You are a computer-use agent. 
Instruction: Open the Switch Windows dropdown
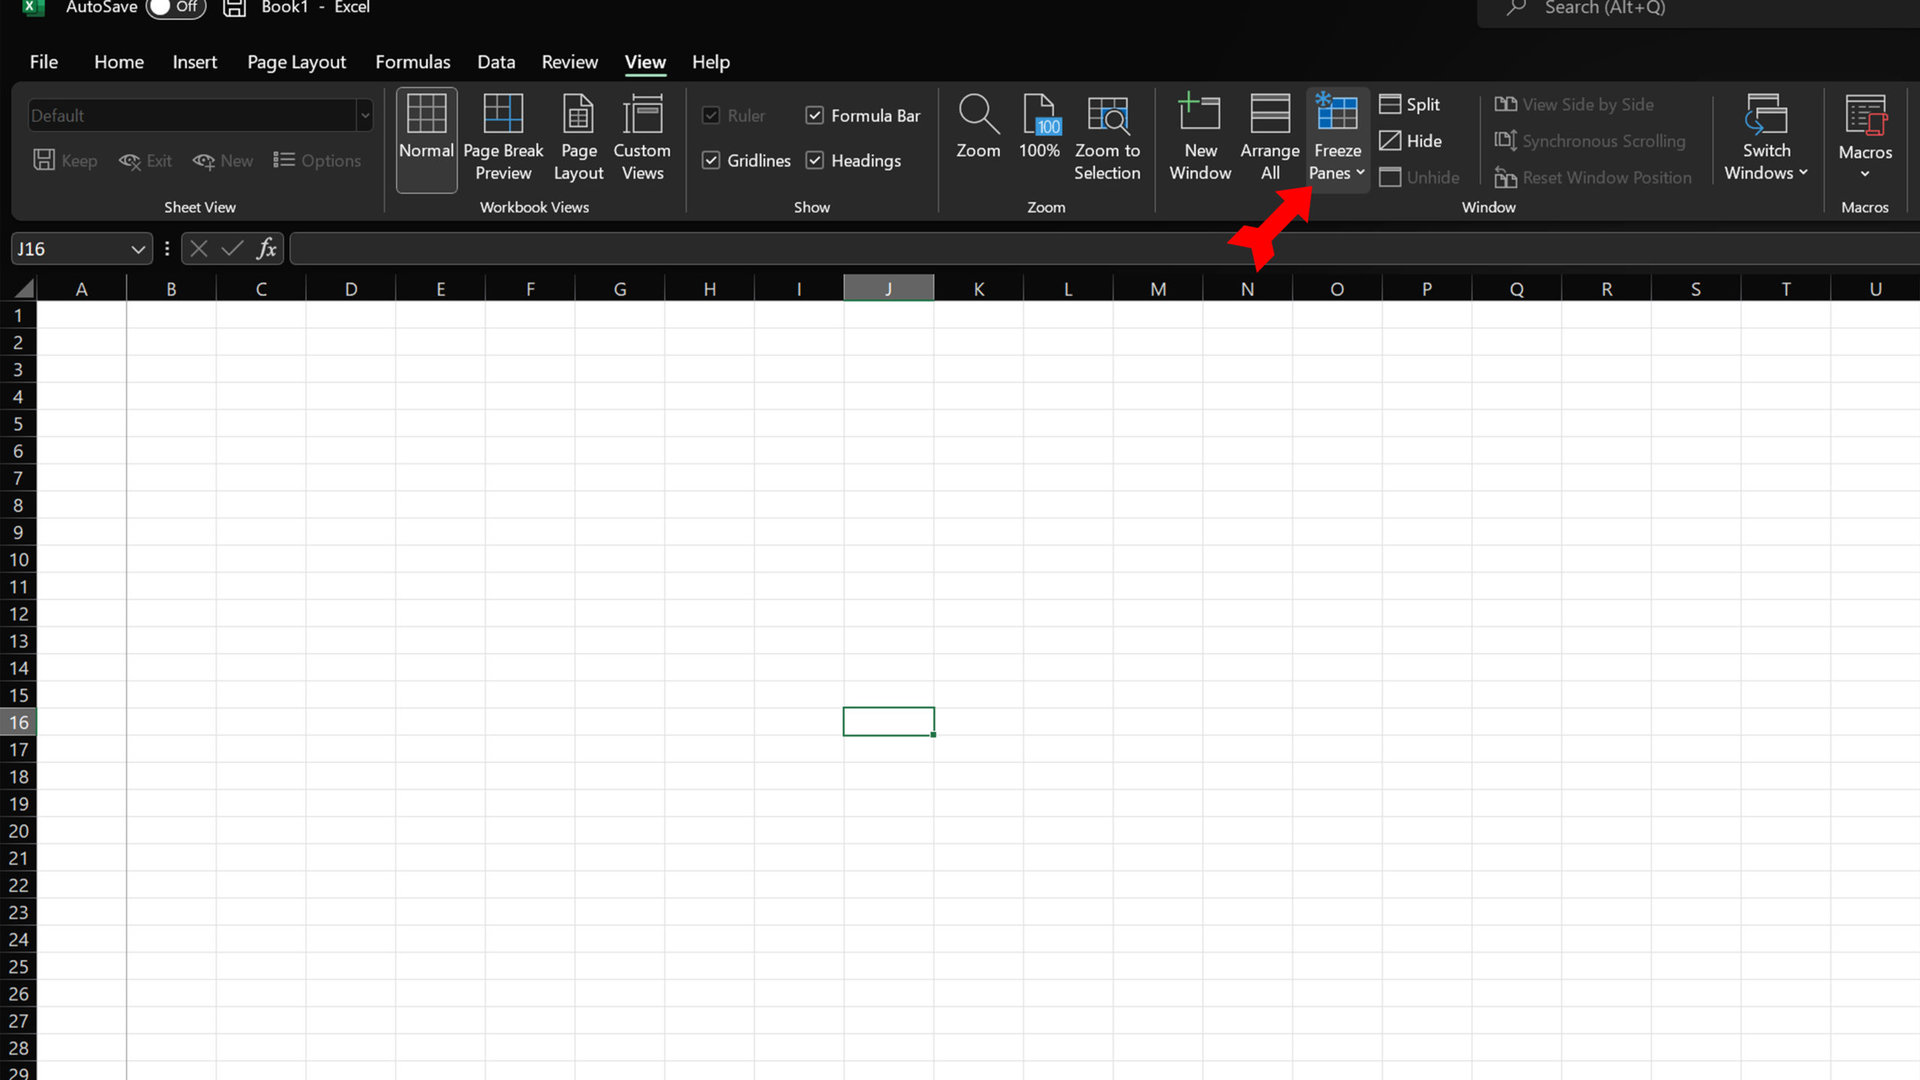(x=1766, y=138)
